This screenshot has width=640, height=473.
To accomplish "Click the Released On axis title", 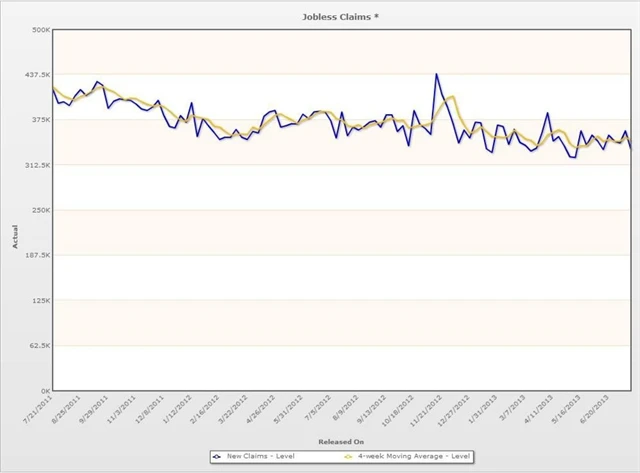I will click(341, 441).
